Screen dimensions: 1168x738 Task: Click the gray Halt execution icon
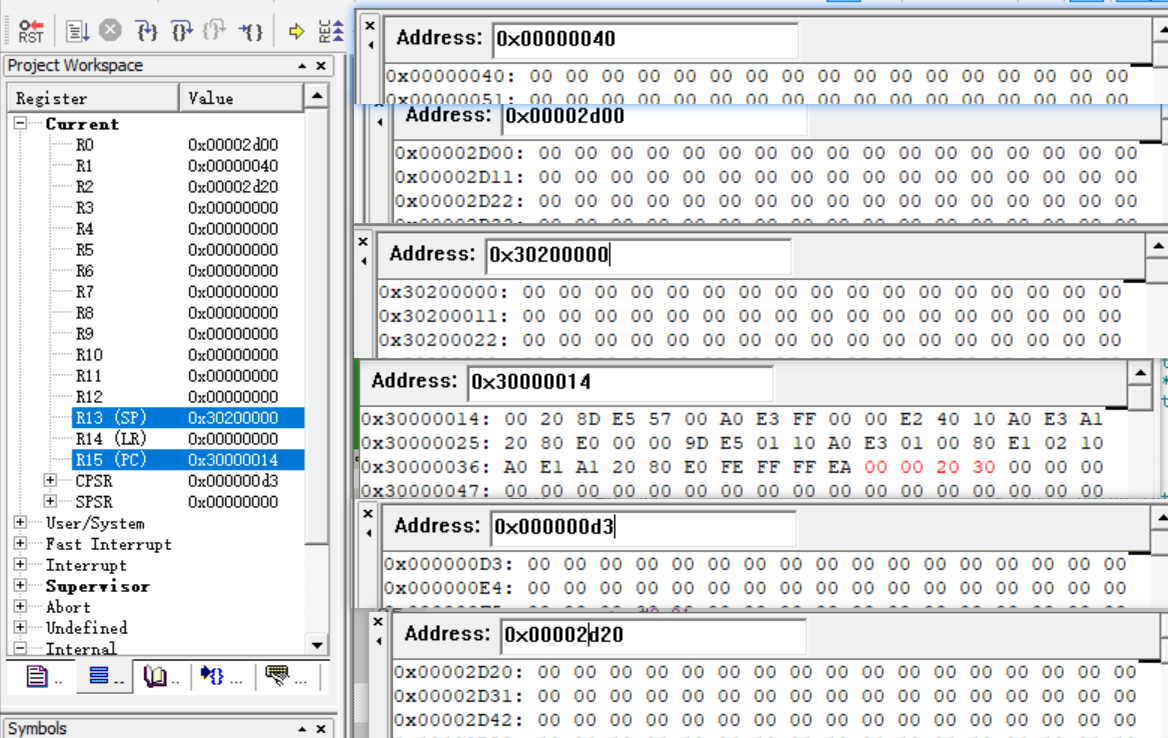pos(110,31)
